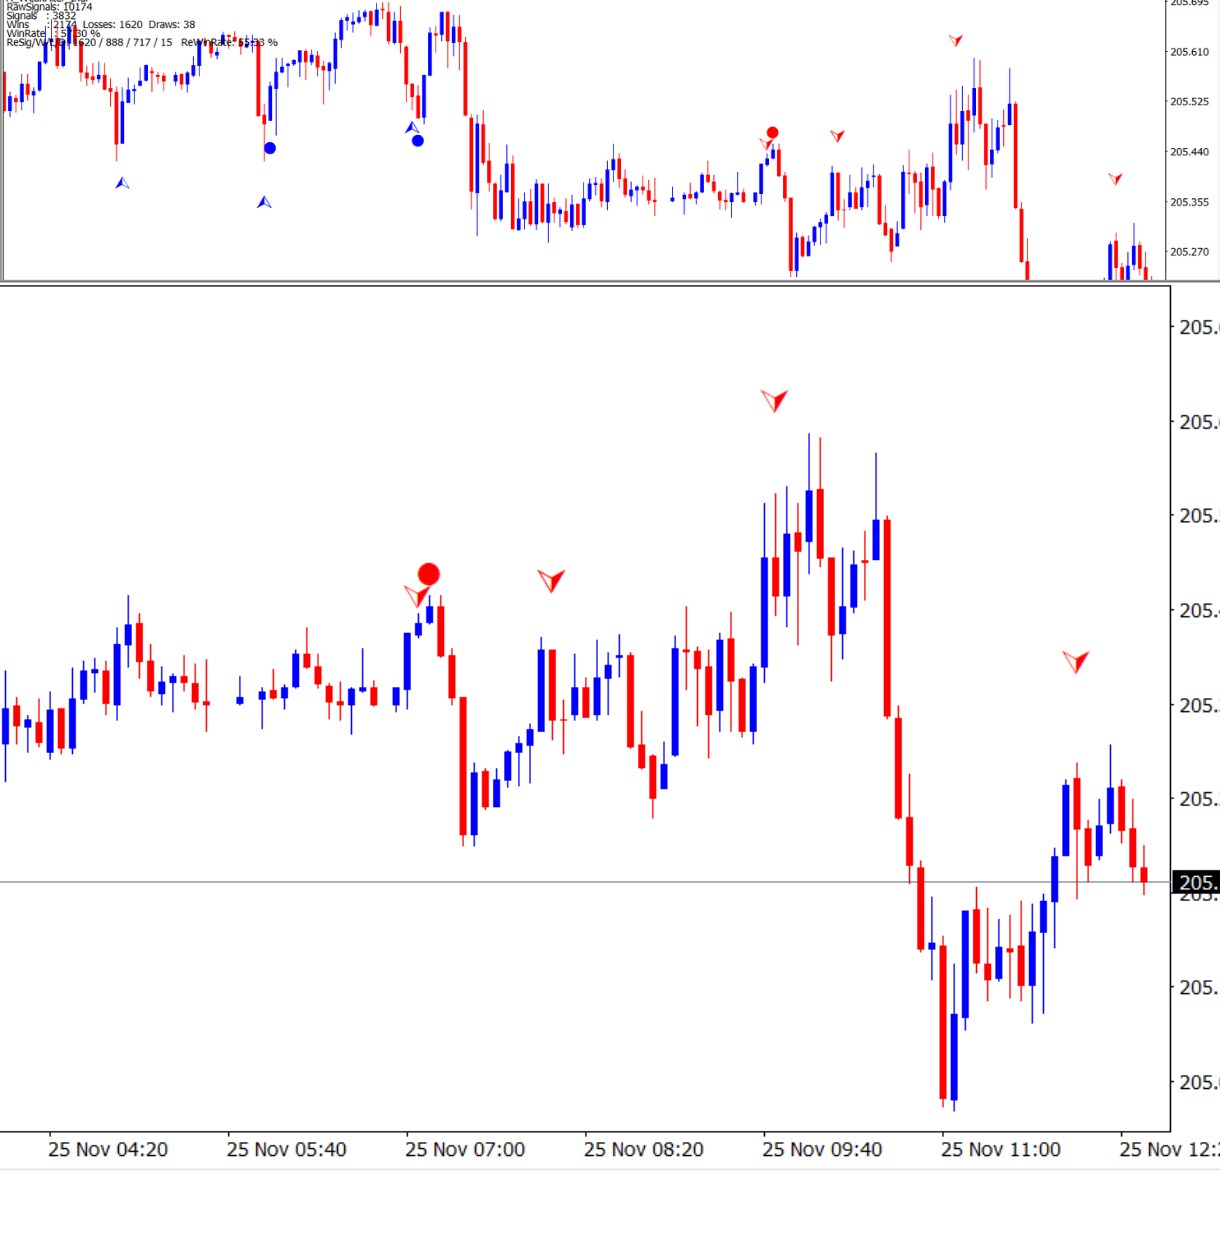Select the "25 Nov 05:40" time label

pyautogui.click(x=287, y=1150)
